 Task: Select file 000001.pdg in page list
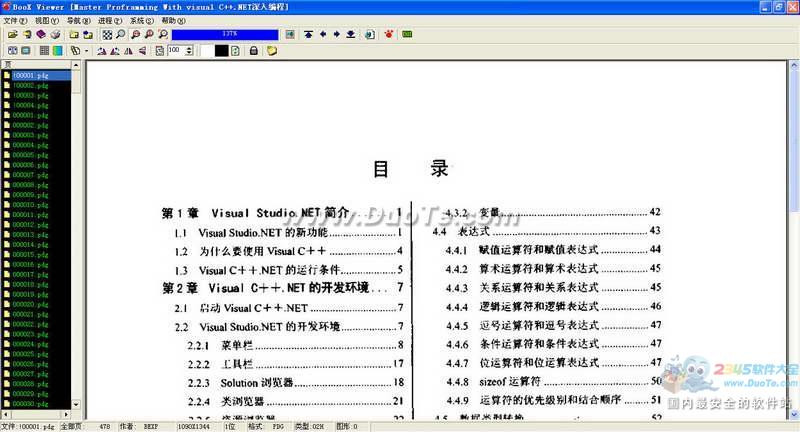36,115
